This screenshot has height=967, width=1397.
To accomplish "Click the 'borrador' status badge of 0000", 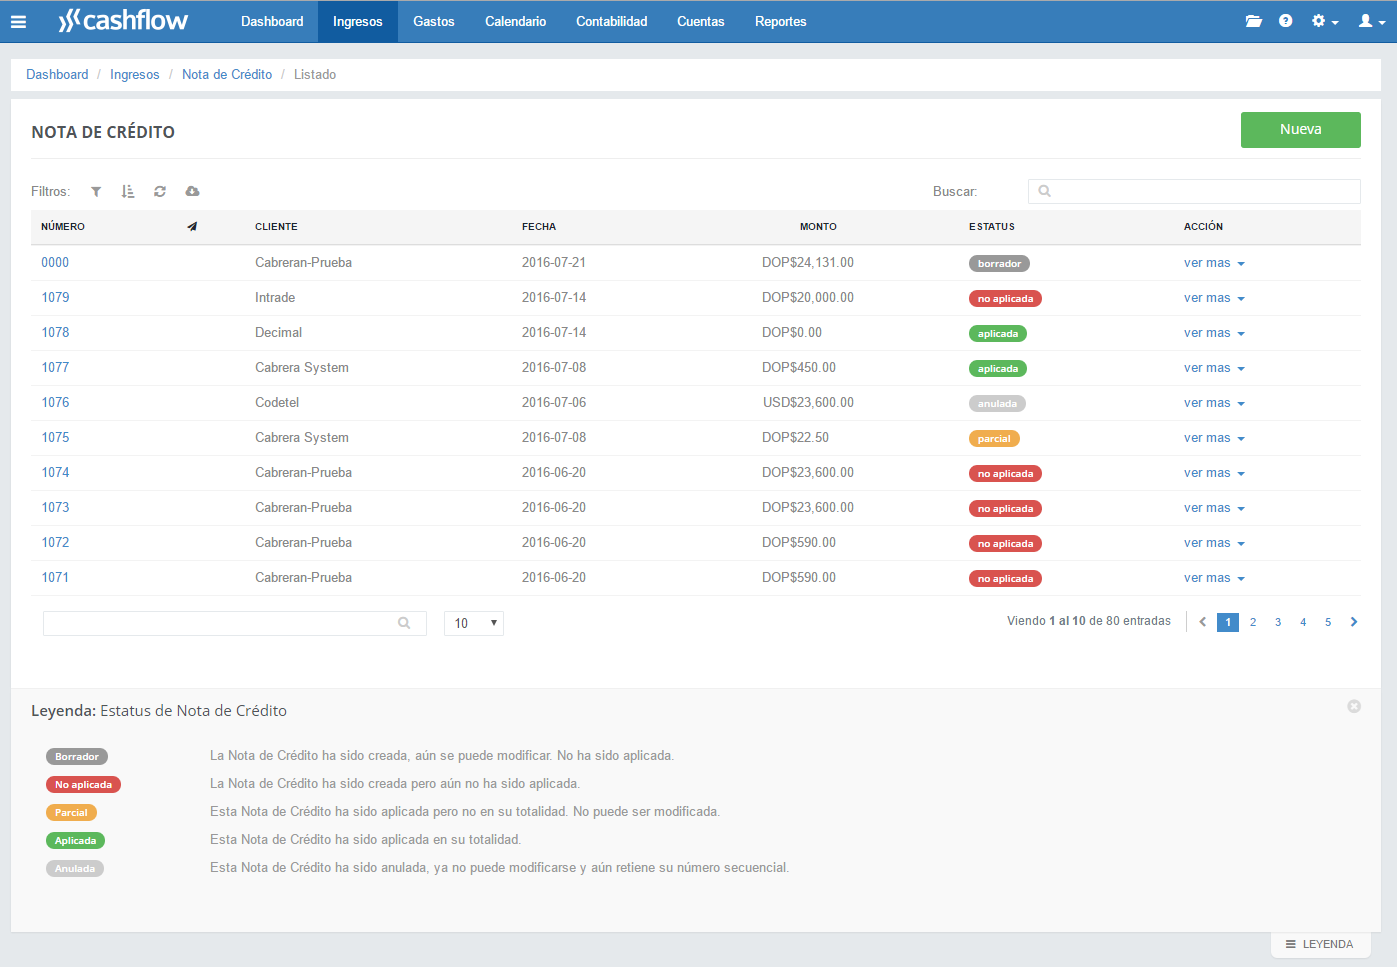I will click(x=999, y=264).
